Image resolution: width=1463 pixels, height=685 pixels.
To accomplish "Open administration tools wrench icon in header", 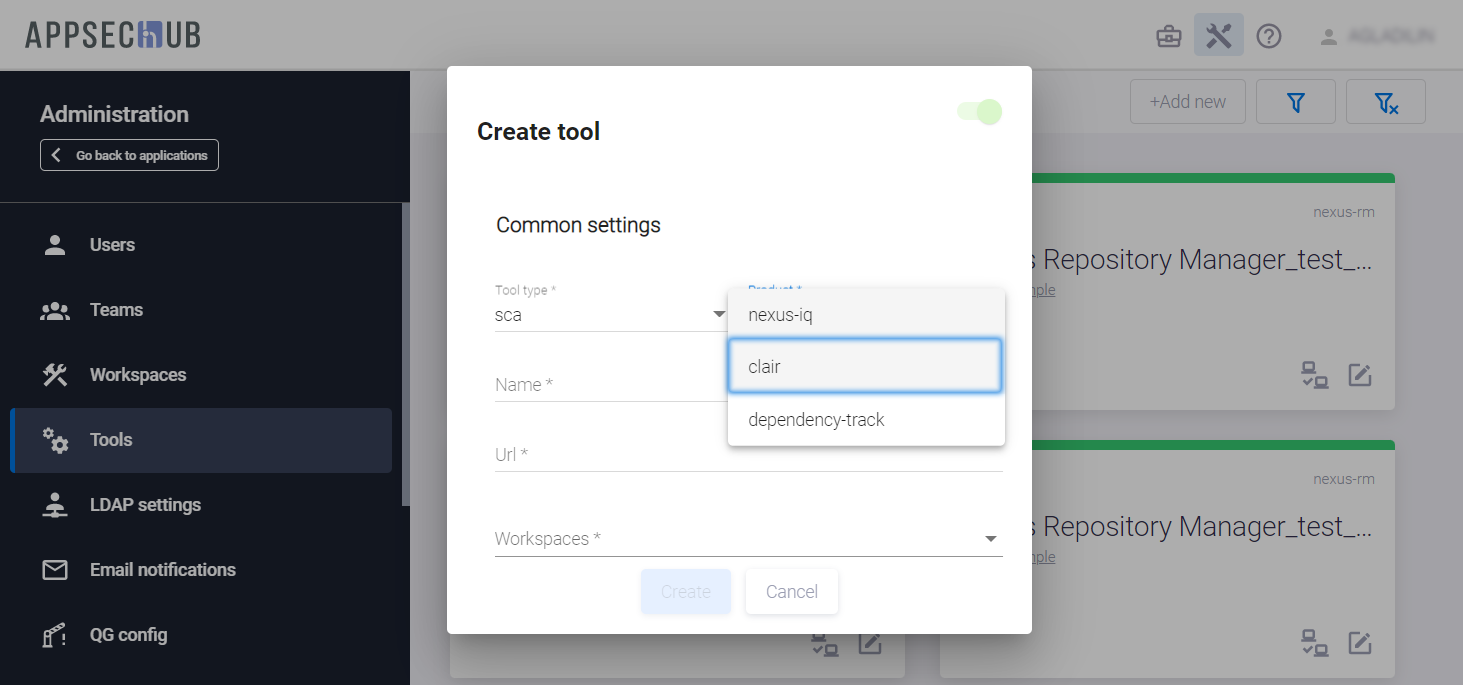I will click(1218, 36).
